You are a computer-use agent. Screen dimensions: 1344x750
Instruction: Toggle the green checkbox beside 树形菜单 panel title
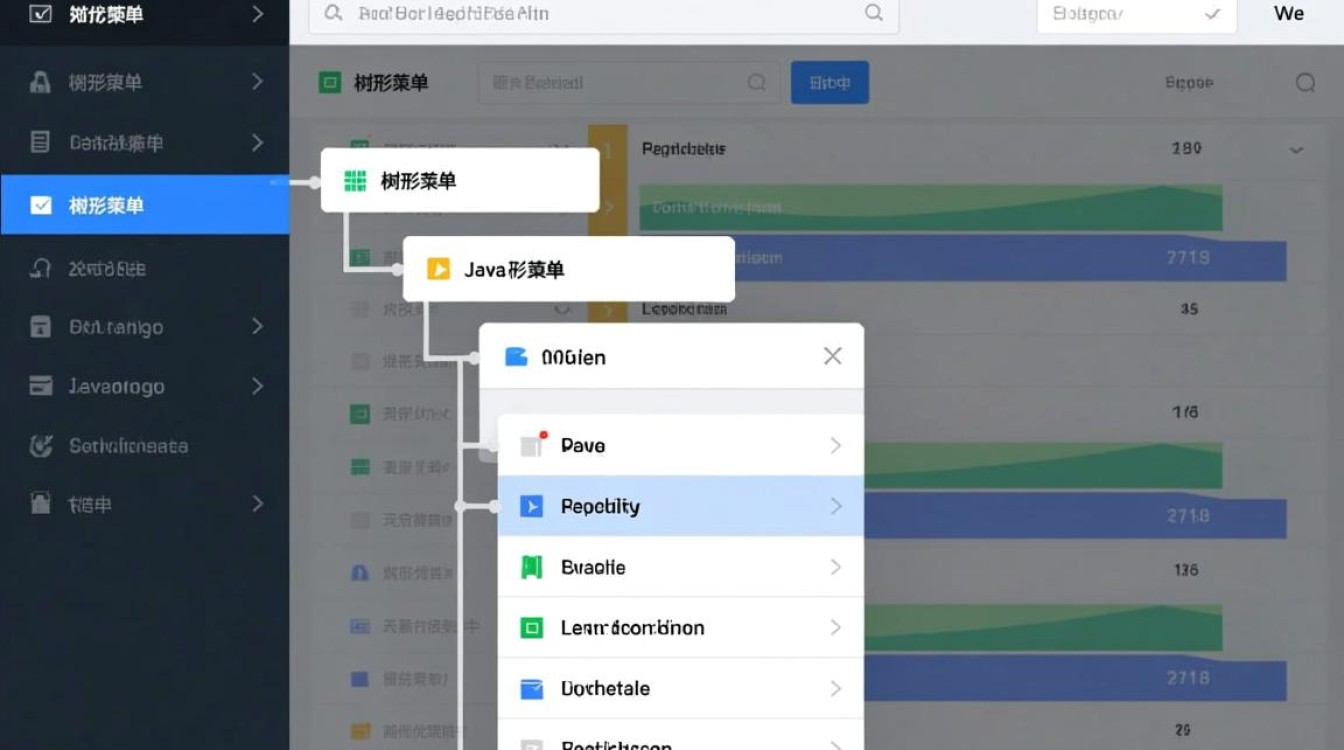(329, 83)
